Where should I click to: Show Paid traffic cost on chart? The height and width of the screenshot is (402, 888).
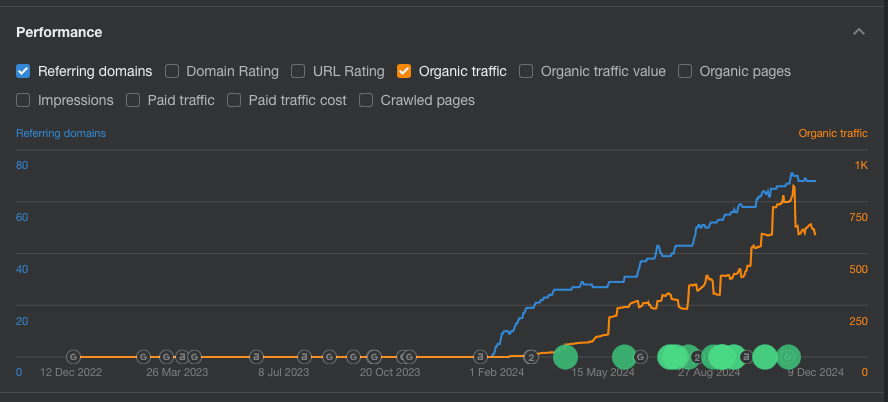pos(234,100)
